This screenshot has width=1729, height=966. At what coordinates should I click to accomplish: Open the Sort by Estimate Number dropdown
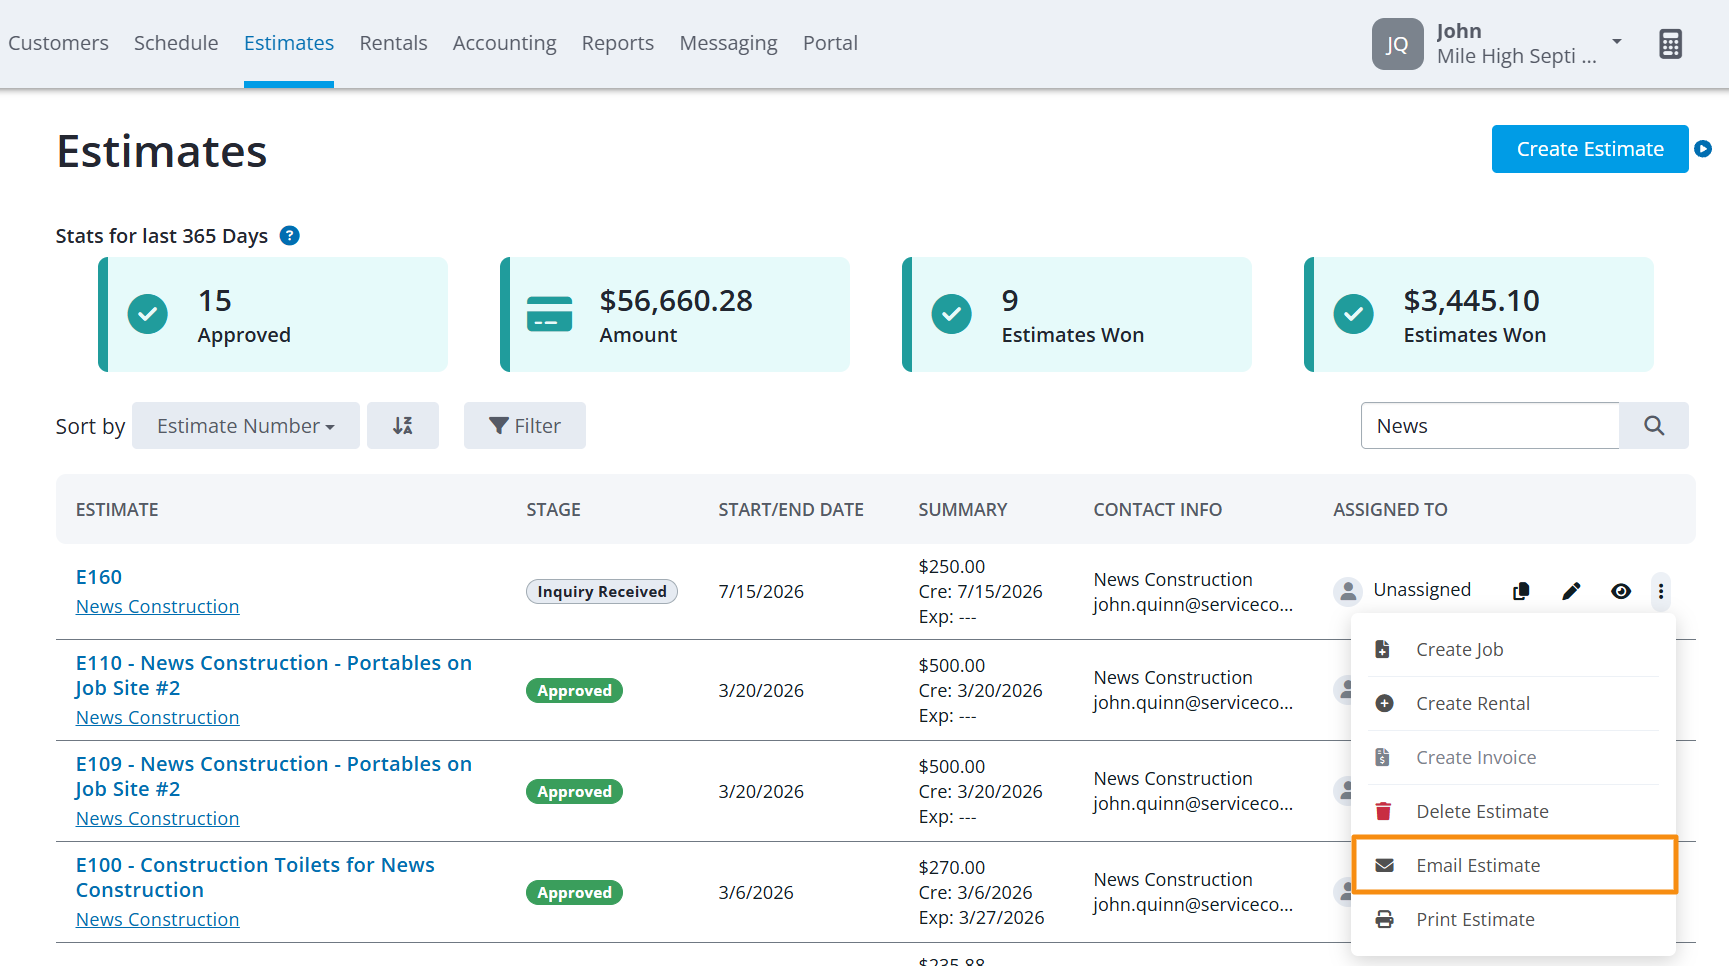(246, 426)
